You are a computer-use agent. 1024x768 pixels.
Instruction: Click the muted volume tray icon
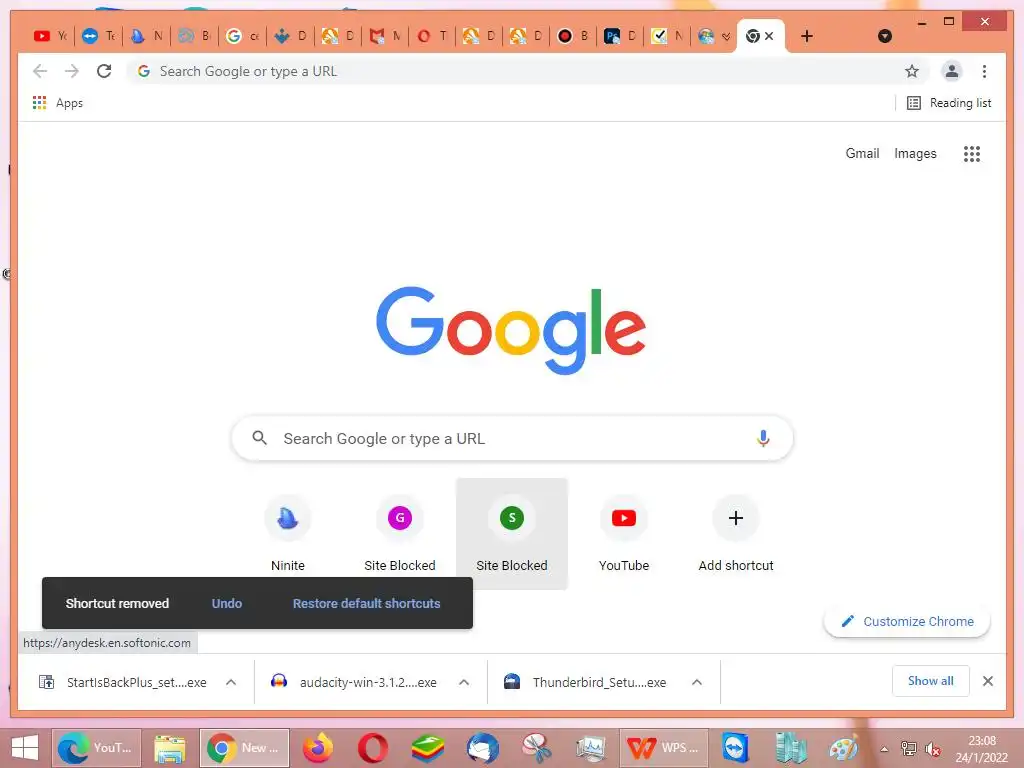pos(933,749)
